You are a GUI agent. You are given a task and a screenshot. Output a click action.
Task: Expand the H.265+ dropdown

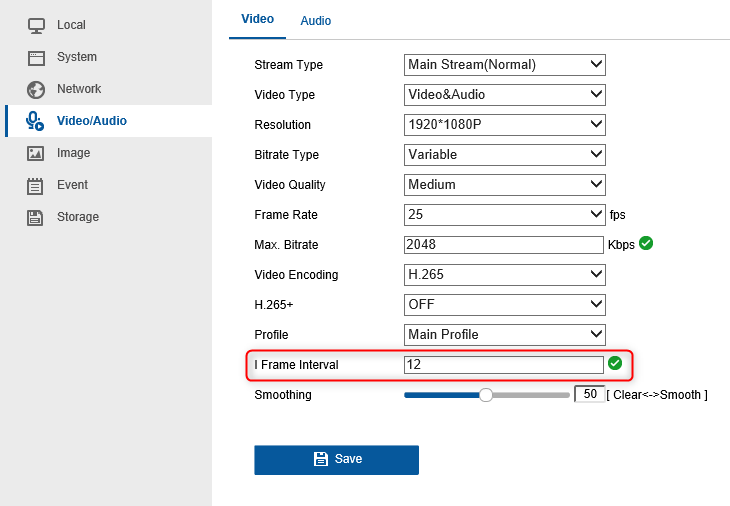(x=505, y=305)
